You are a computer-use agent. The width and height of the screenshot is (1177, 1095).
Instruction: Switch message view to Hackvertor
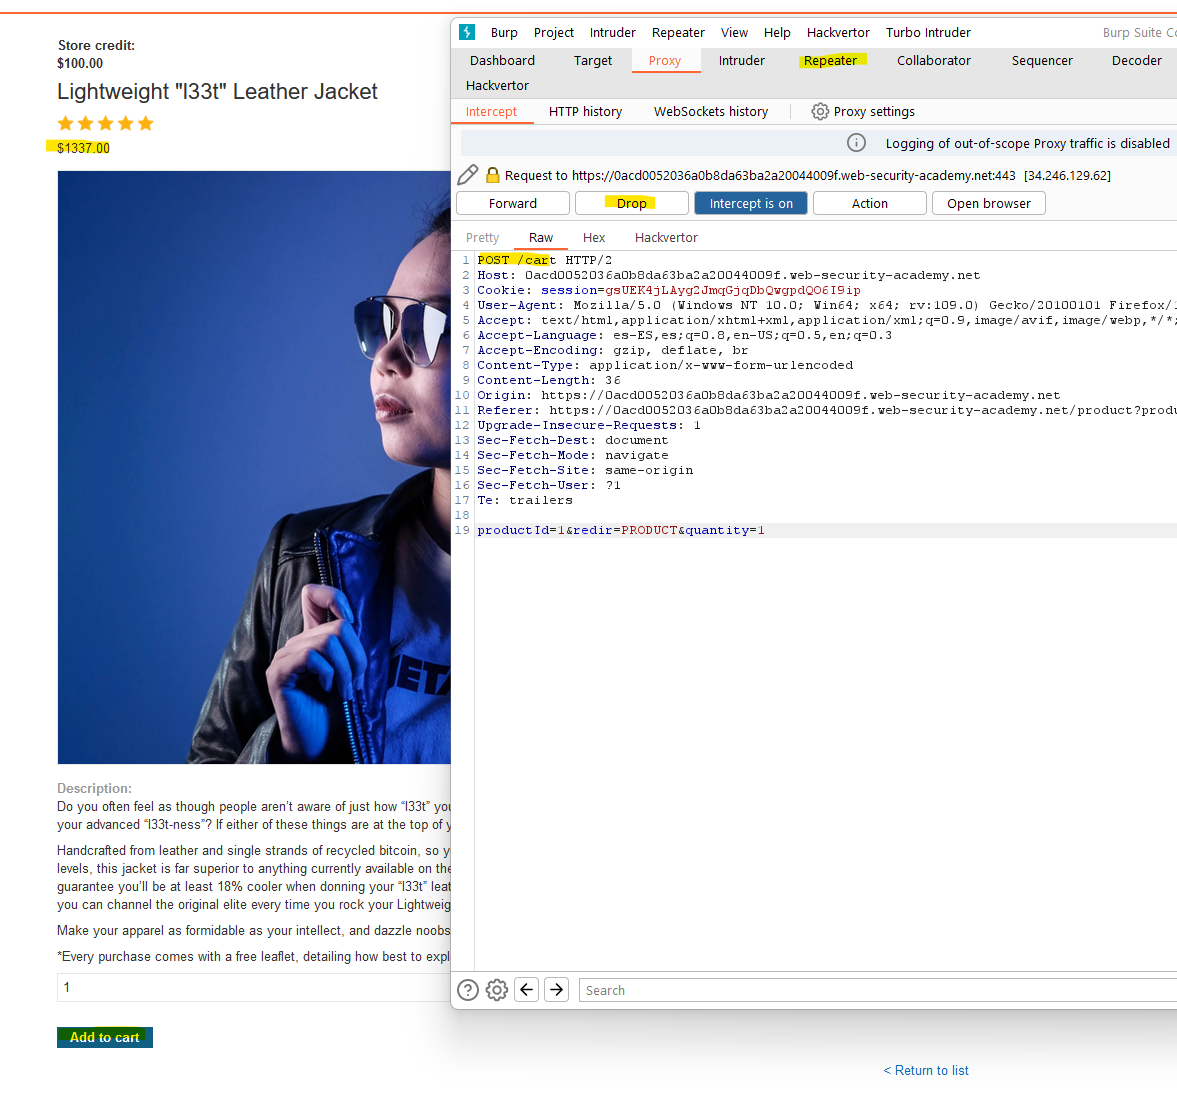pyautogui.click(x=666, y=238)
